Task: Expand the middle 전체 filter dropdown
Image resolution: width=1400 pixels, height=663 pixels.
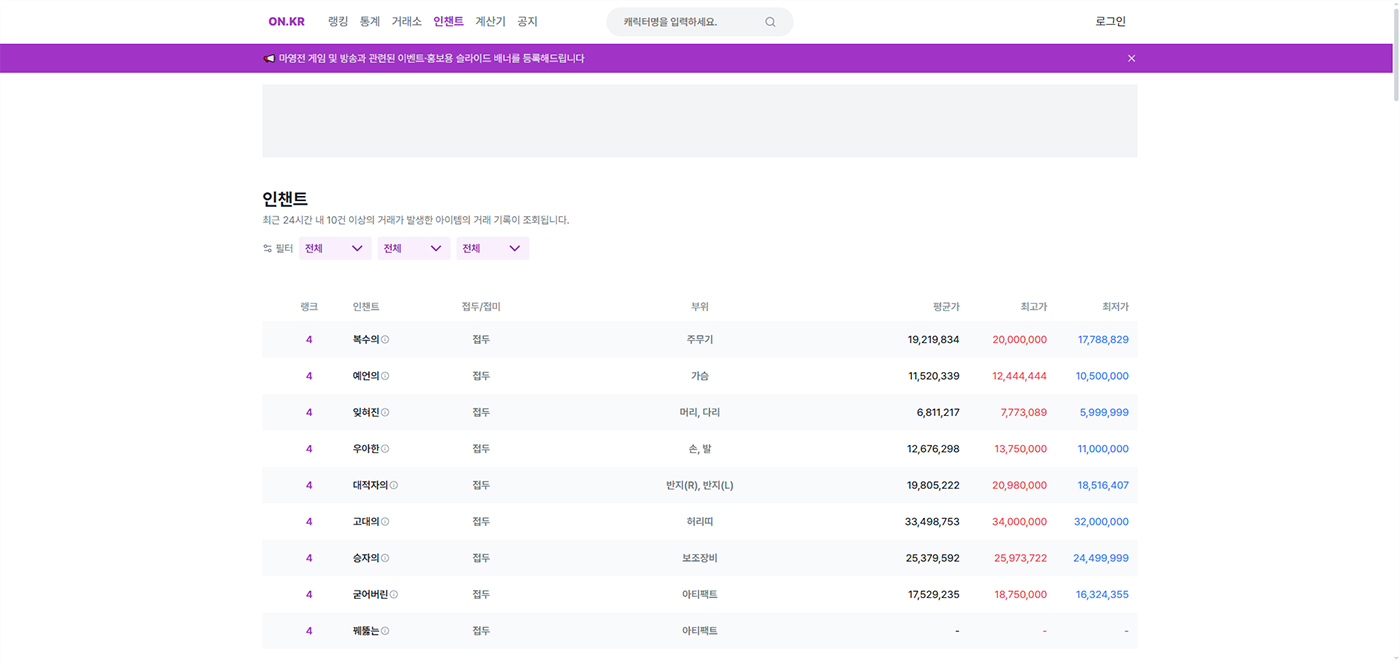Action: point(414,248)
